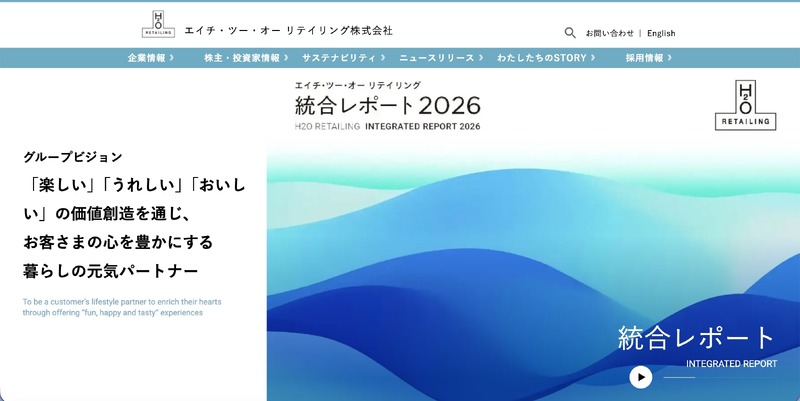Expand chevron next to わたしたちのSTORY
800x401 pixels.
pos(592,58)
